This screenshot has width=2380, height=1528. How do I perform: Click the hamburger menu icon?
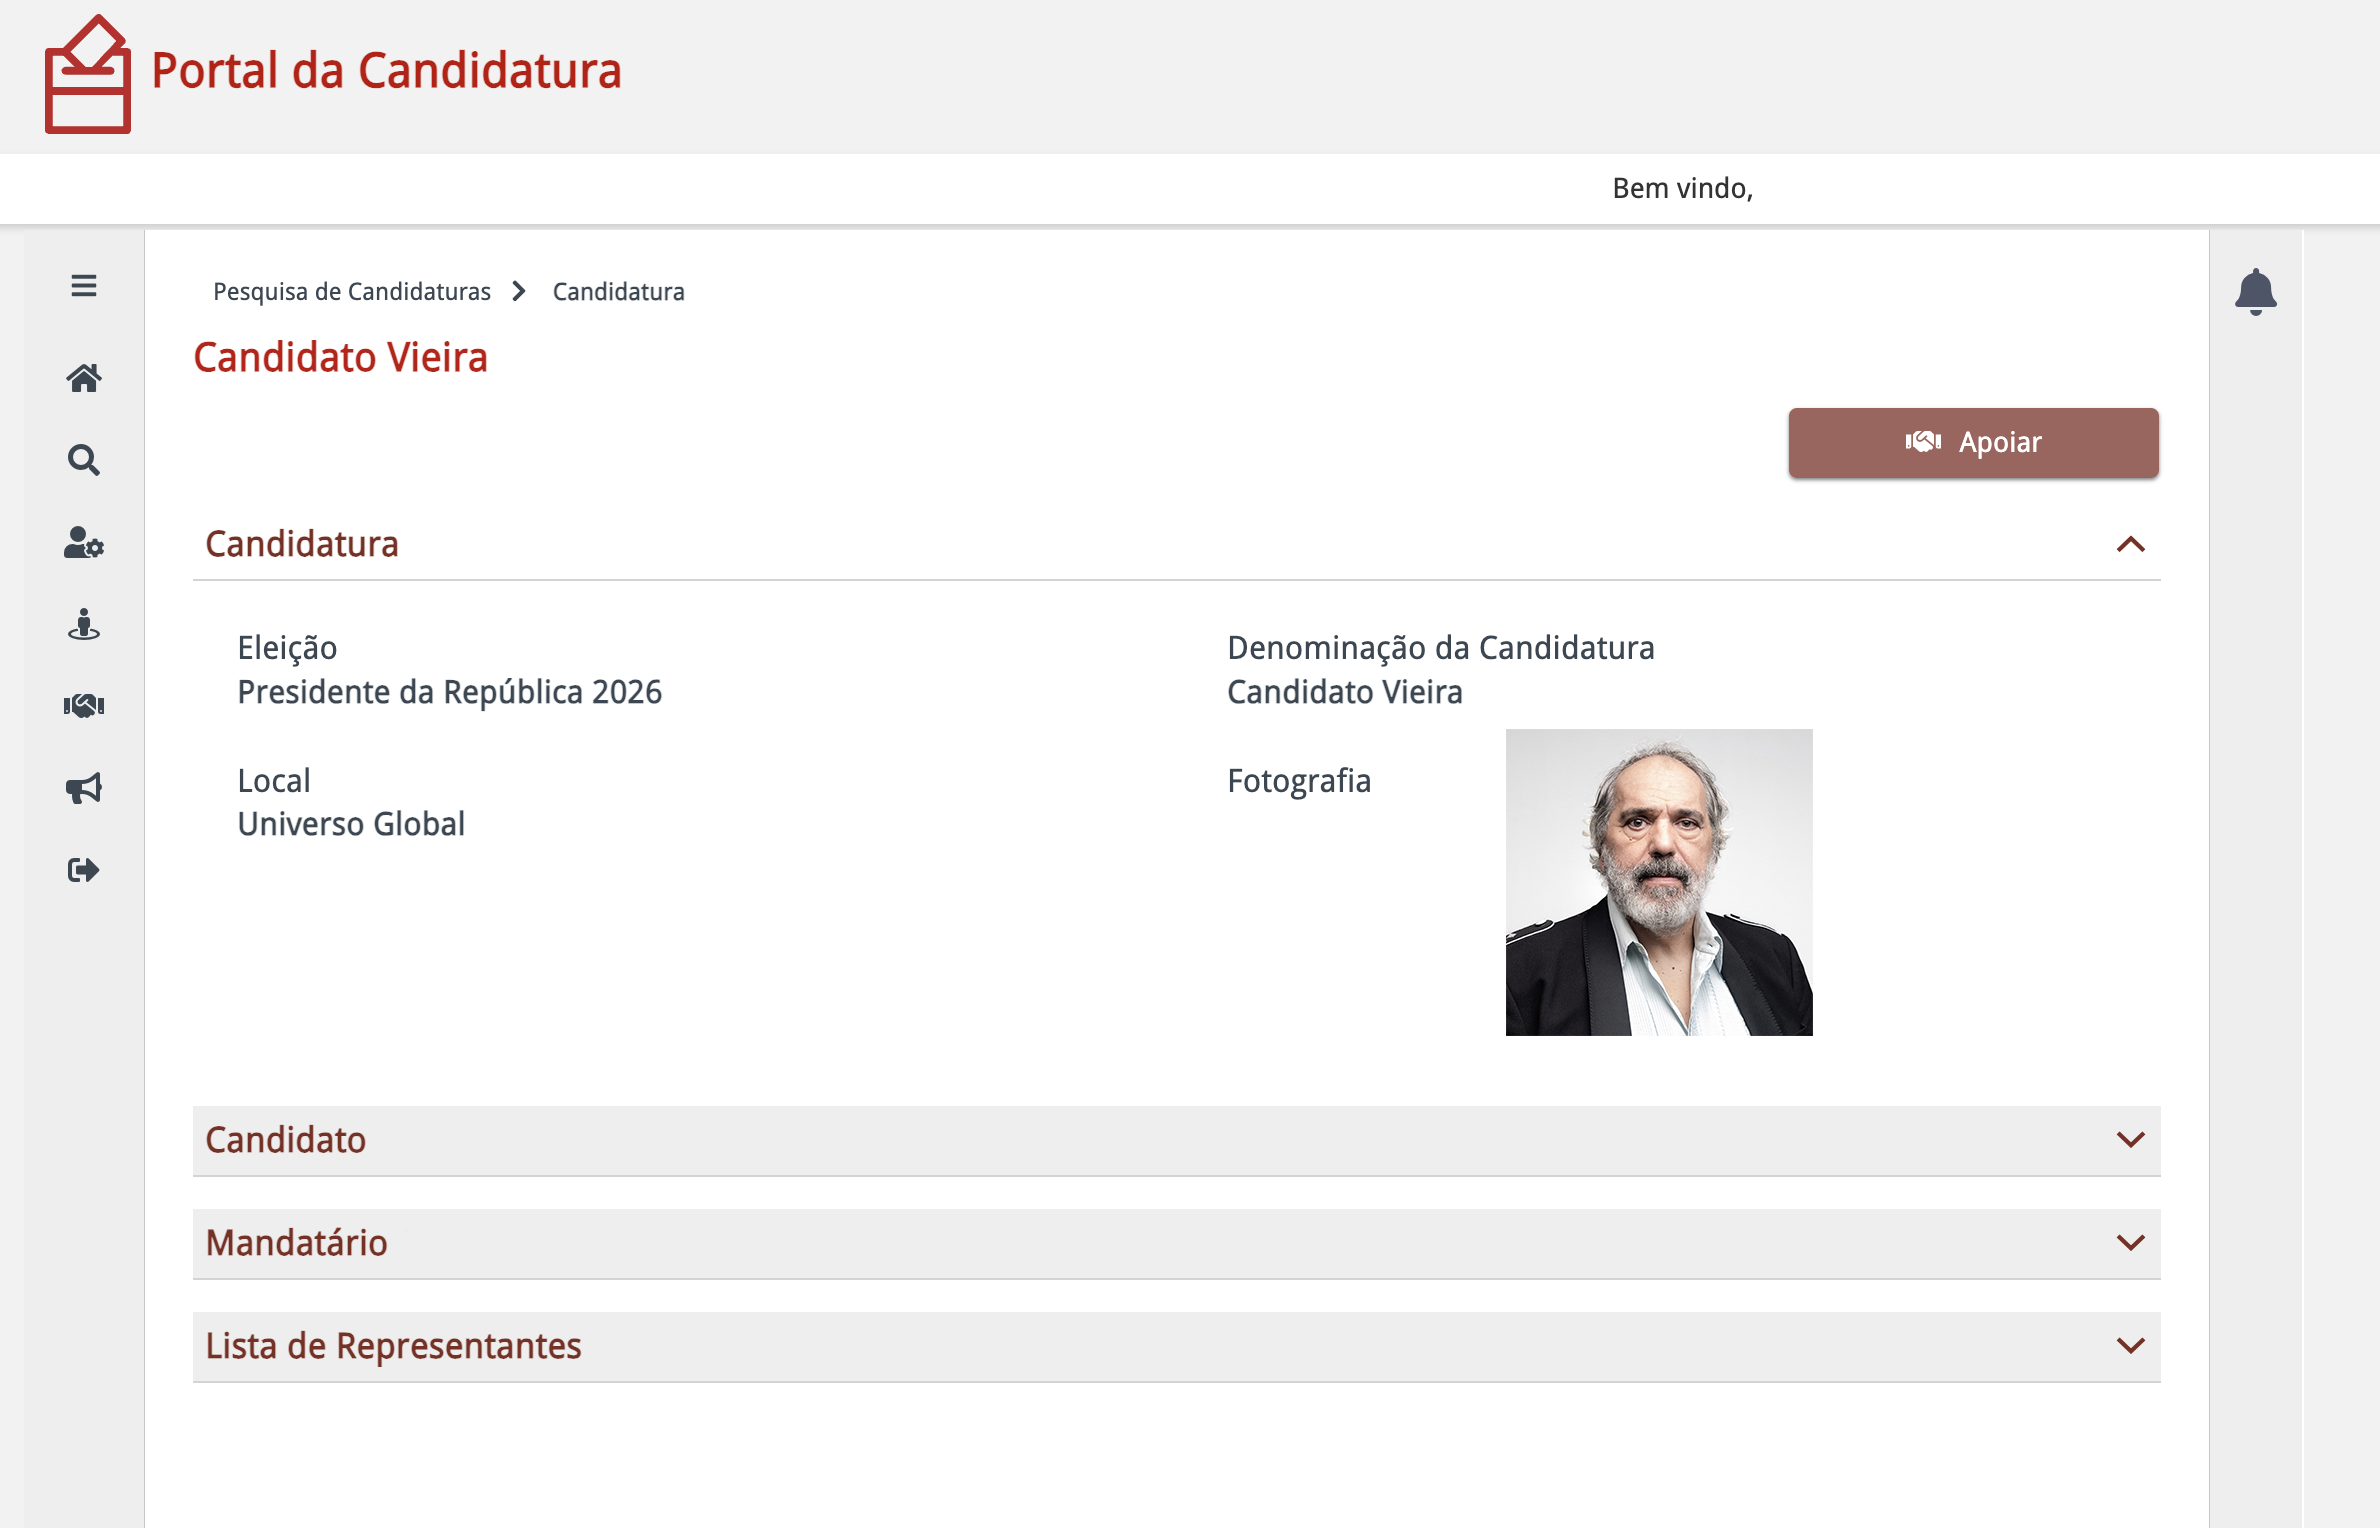(x=84, y=286)
